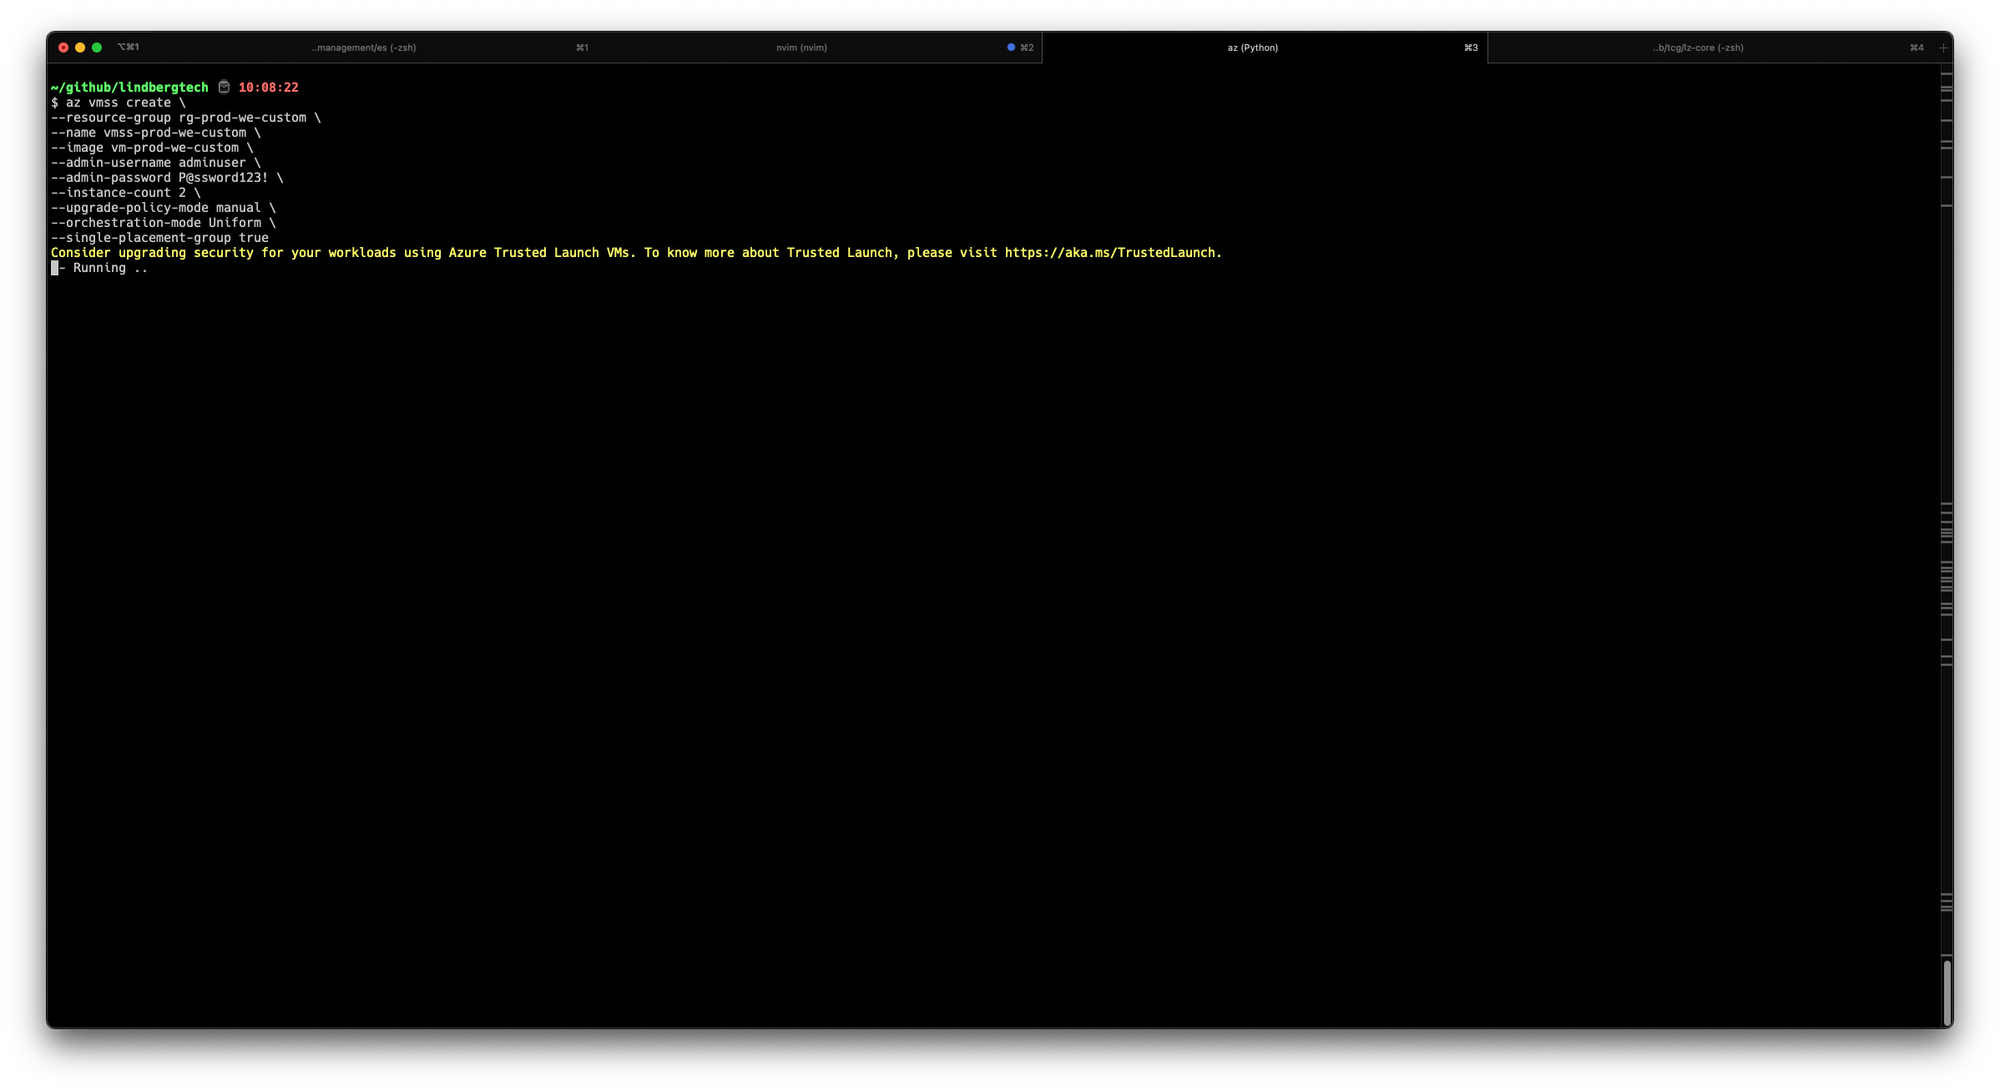The width and height of the screenshot is (2000, 1090).
Task: Click the terminal cursor block before Running
Action: click(55, 268)
